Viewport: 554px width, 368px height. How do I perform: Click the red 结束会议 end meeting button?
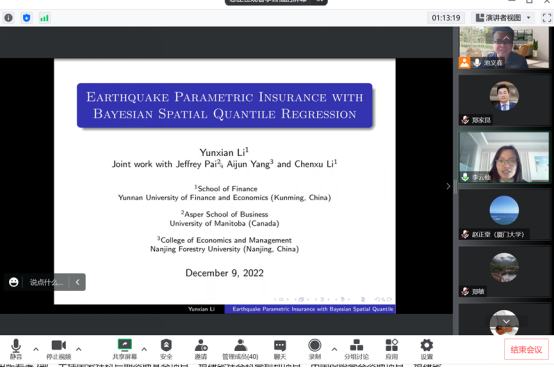point(526,350)
